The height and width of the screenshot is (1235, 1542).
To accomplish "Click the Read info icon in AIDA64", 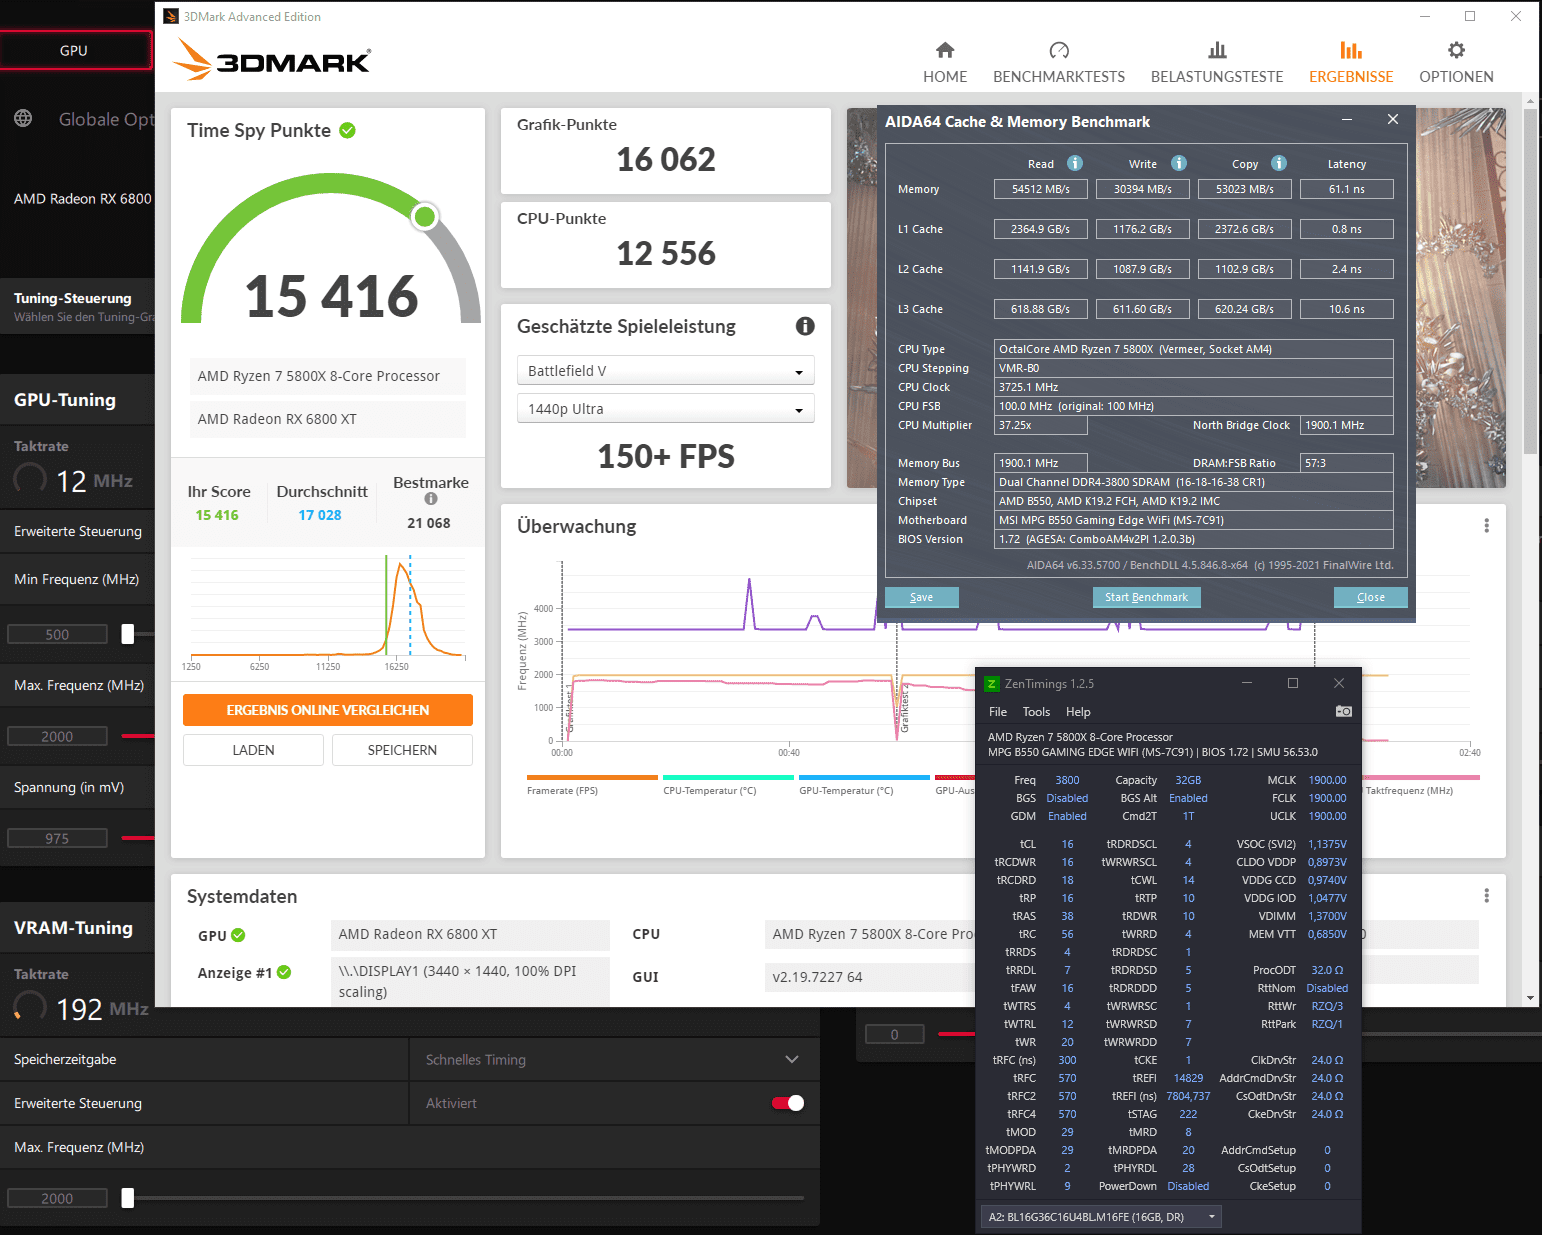I will coord(1075,163).
